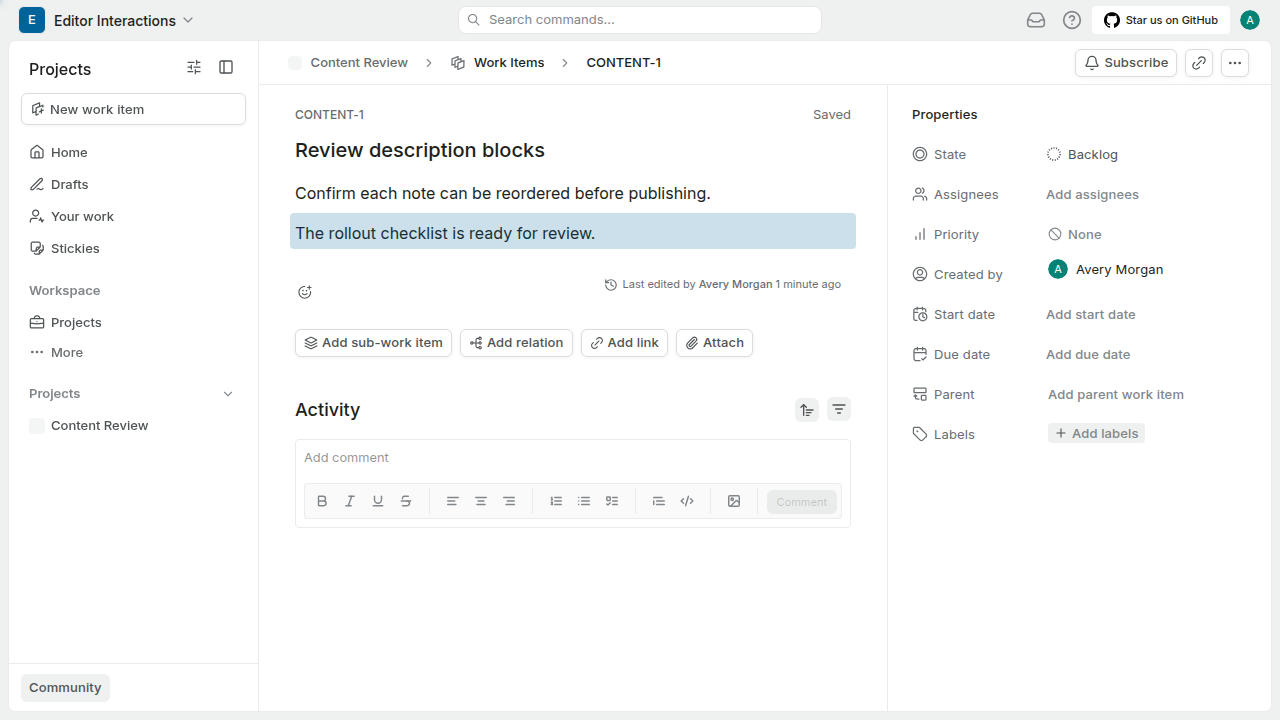This screenshot has height=720, width=1280.
Task: Insert a to-do checklist in comment
Action: pyautogui.click(x=612, y=501)
